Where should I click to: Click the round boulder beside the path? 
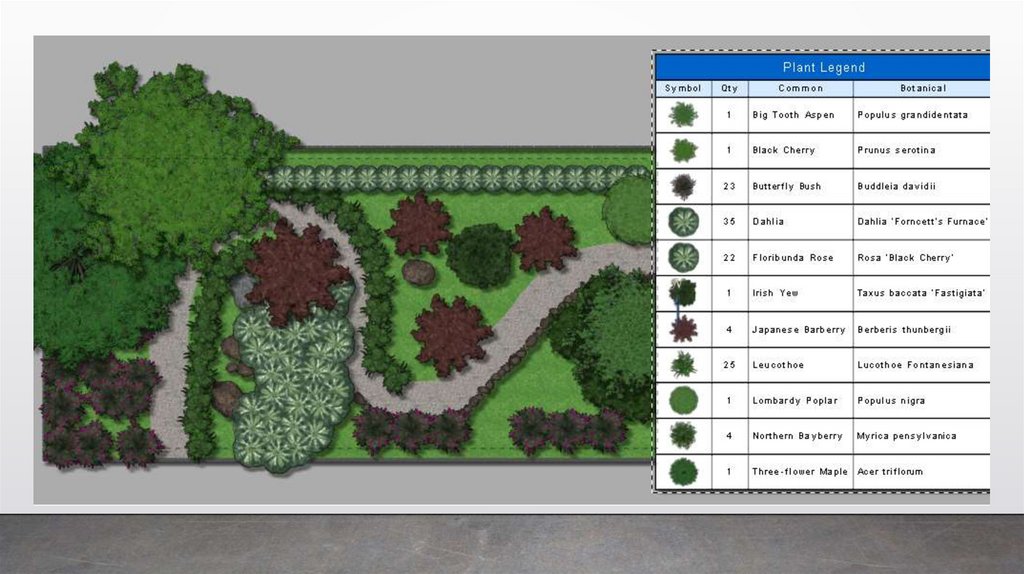click(419, 272)
